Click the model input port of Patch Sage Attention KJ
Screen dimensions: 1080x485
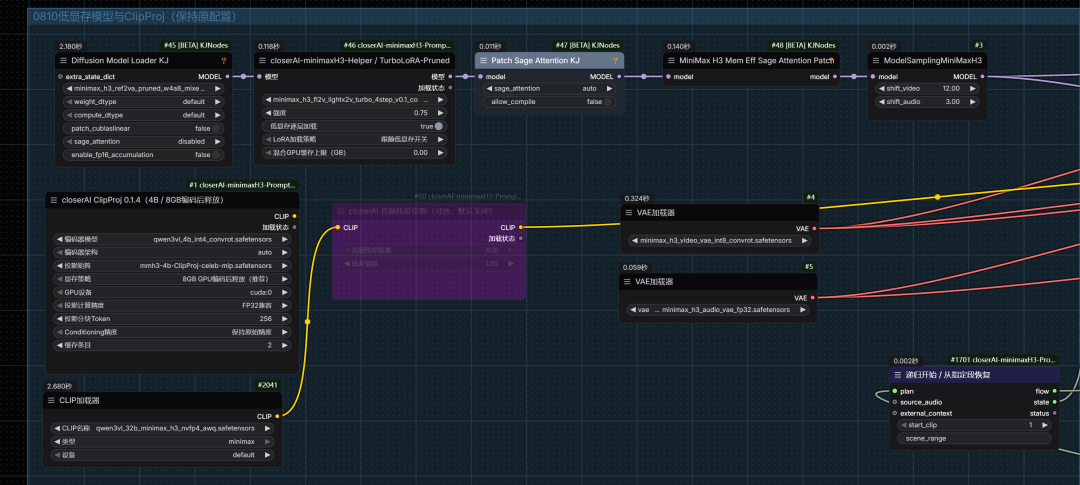click(479, 76)
